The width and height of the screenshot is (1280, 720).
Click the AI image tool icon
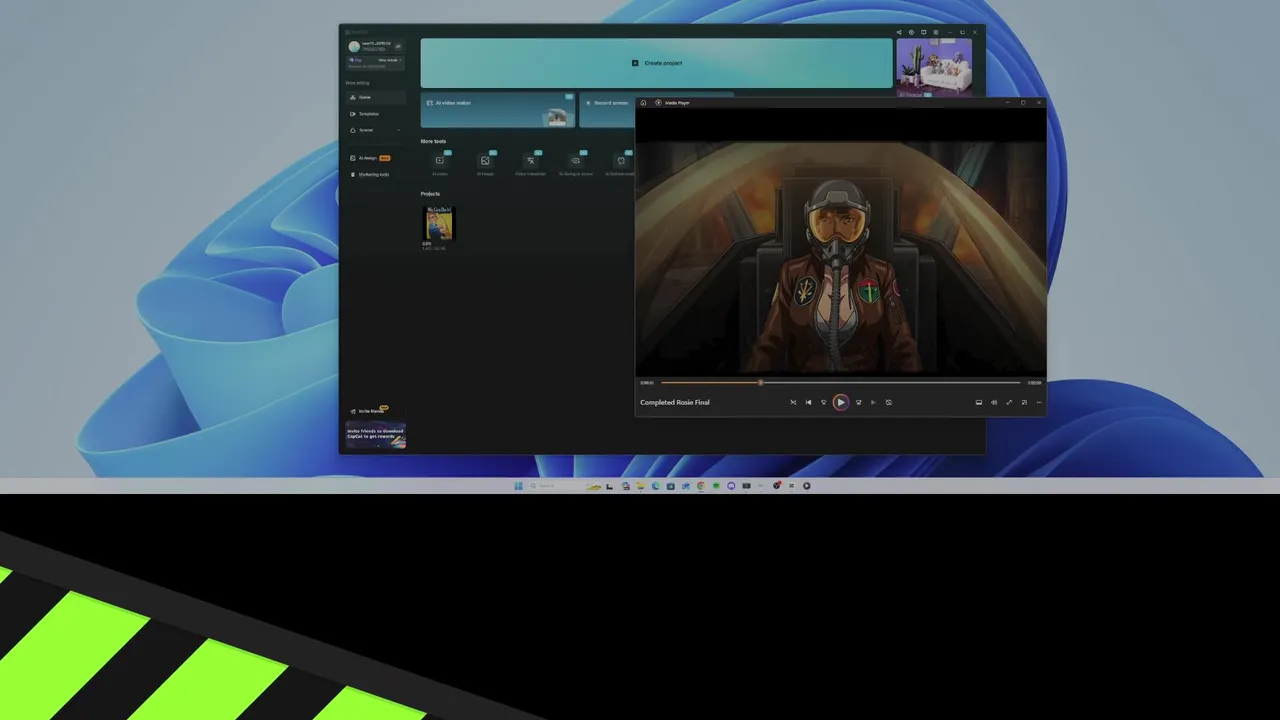[485, 161]
